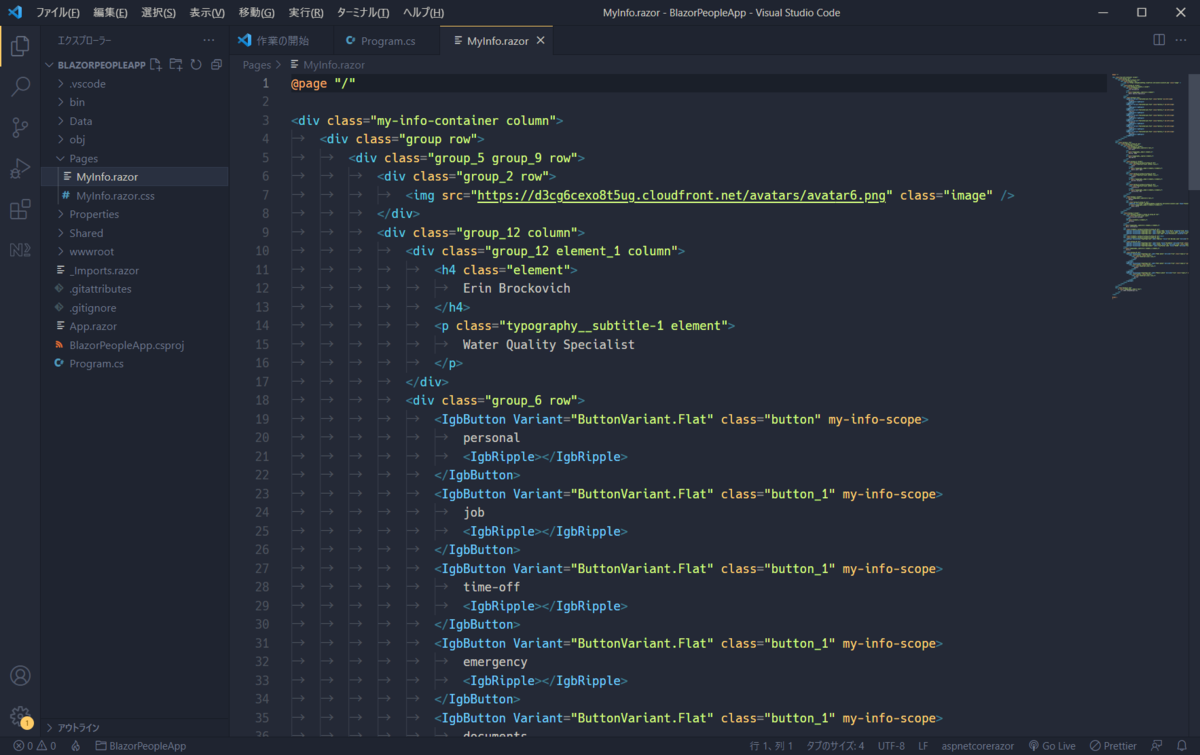Open the Manage gear icon
1200x755 pixels.
tap(20, 716)
